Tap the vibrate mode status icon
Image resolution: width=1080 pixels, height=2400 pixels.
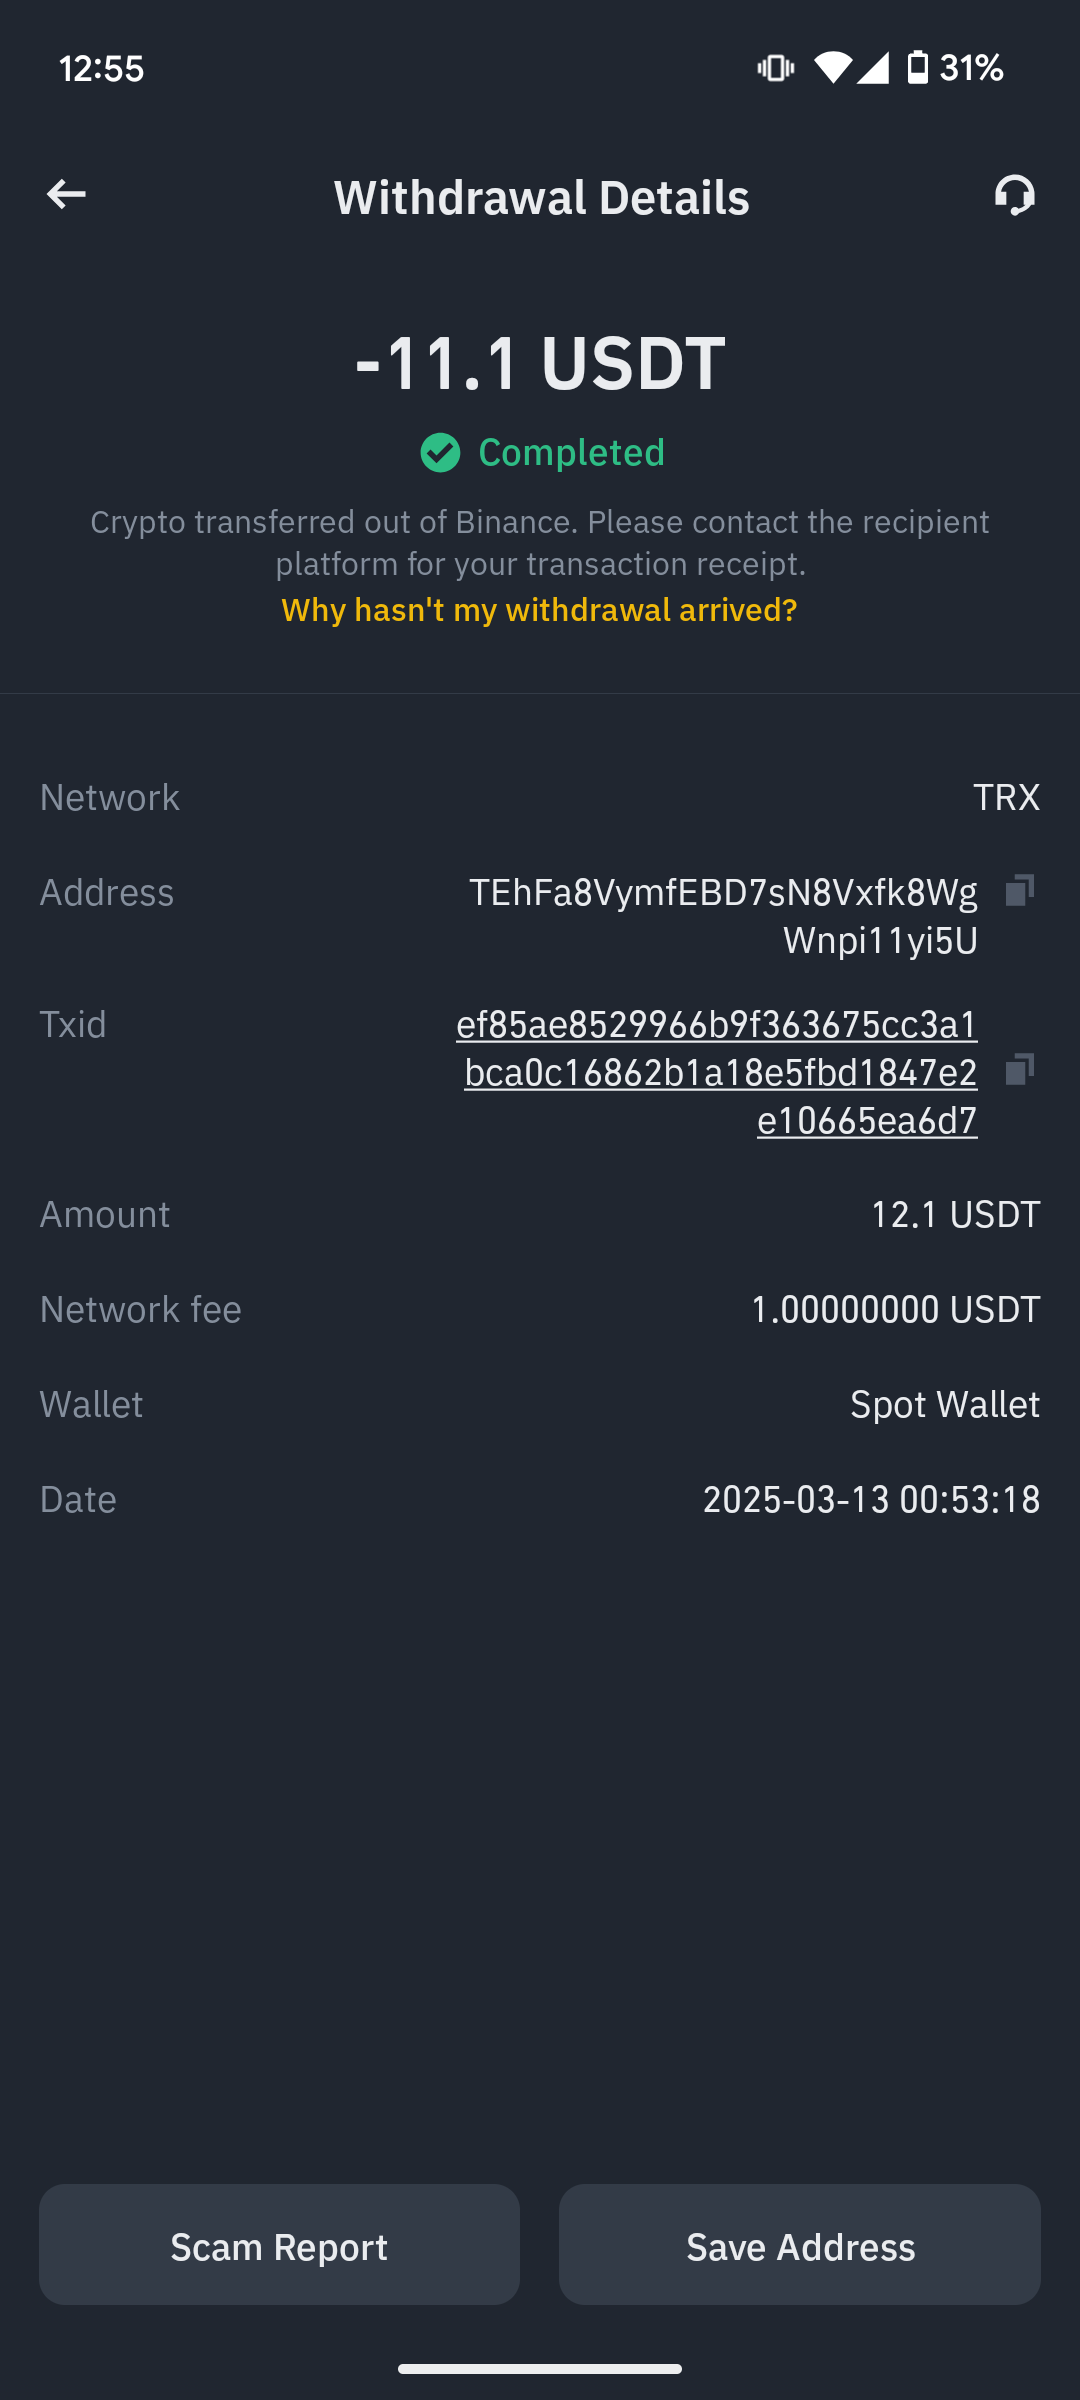point(775,68)
